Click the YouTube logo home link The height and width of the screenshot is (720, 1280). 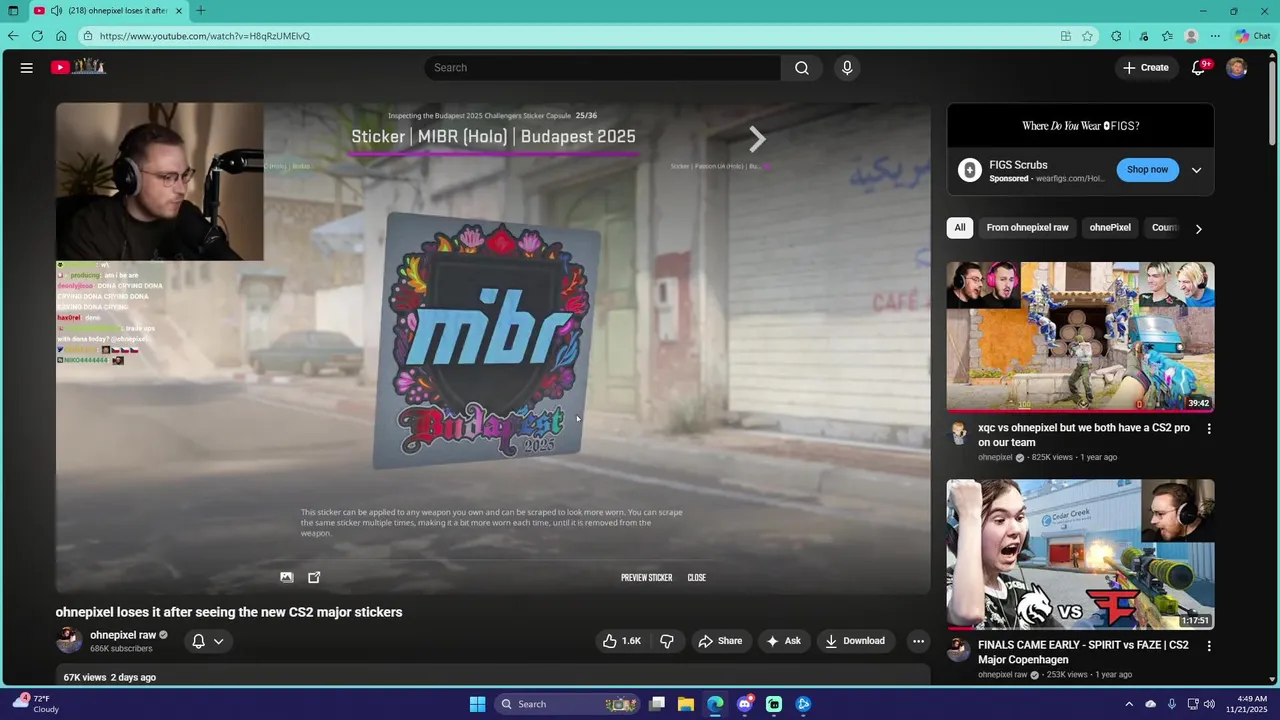click(x=78, y=67)
